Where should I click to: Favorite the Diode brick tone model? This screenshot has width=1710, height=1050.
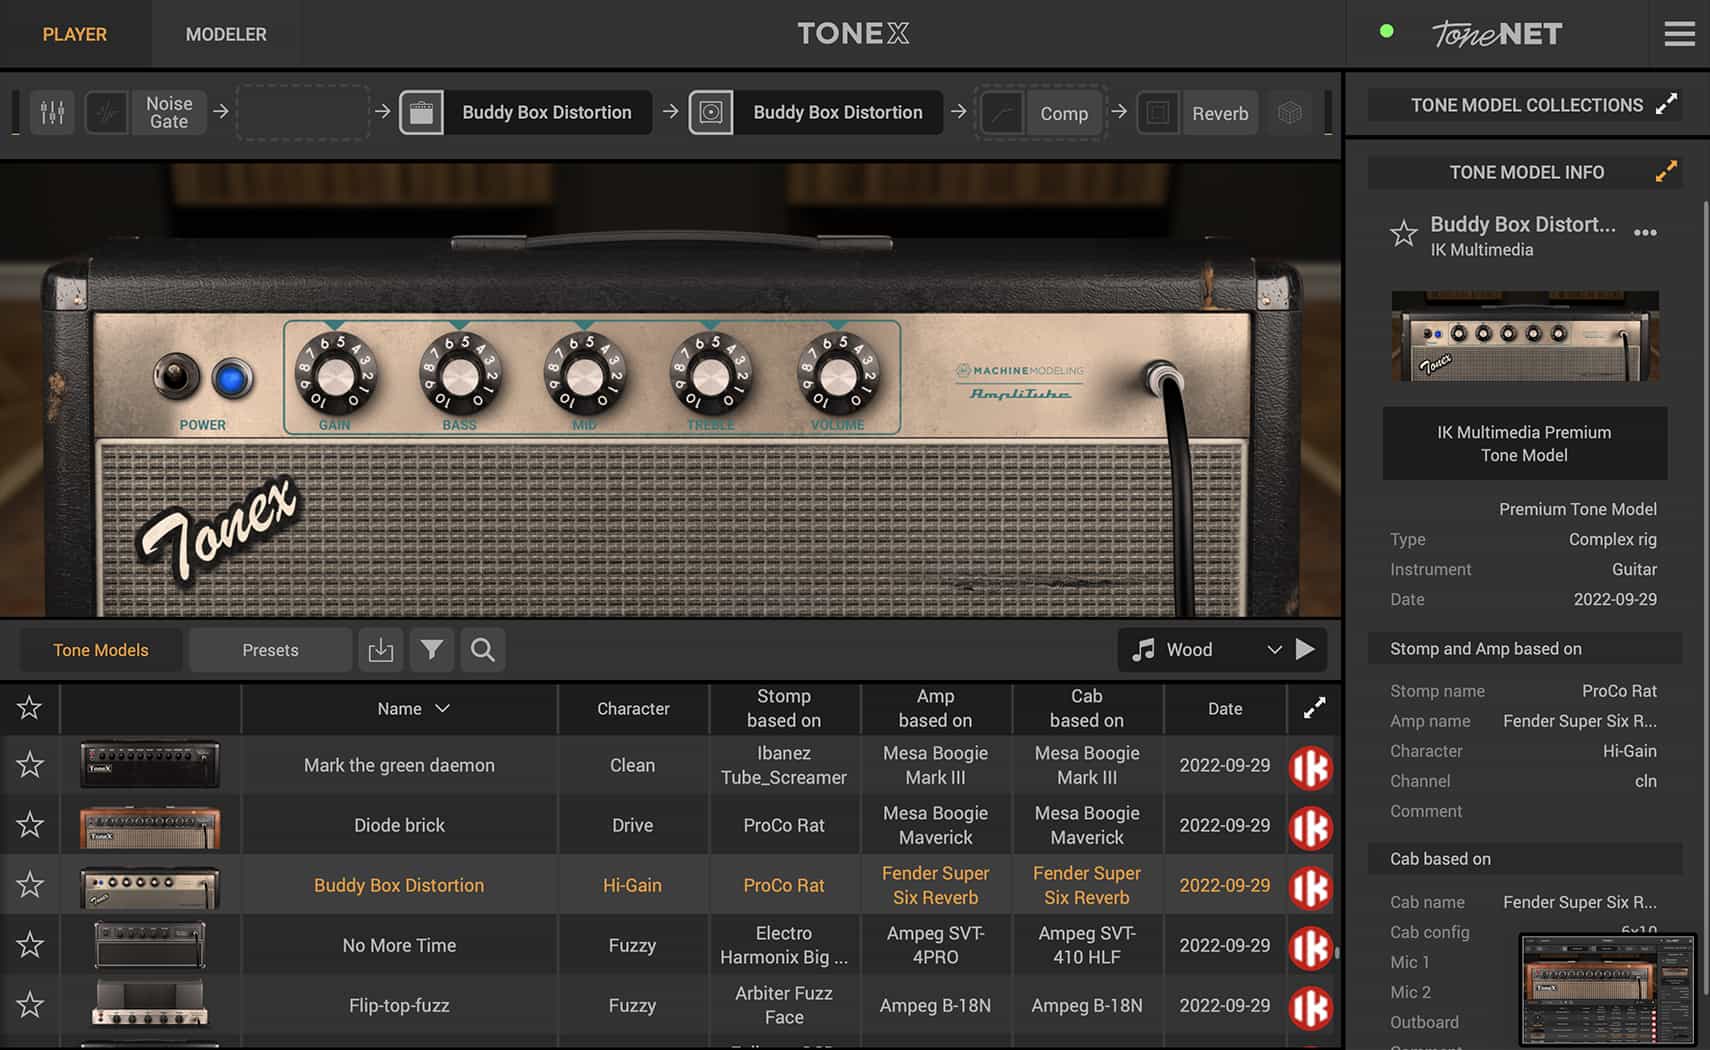click(30, 825)
